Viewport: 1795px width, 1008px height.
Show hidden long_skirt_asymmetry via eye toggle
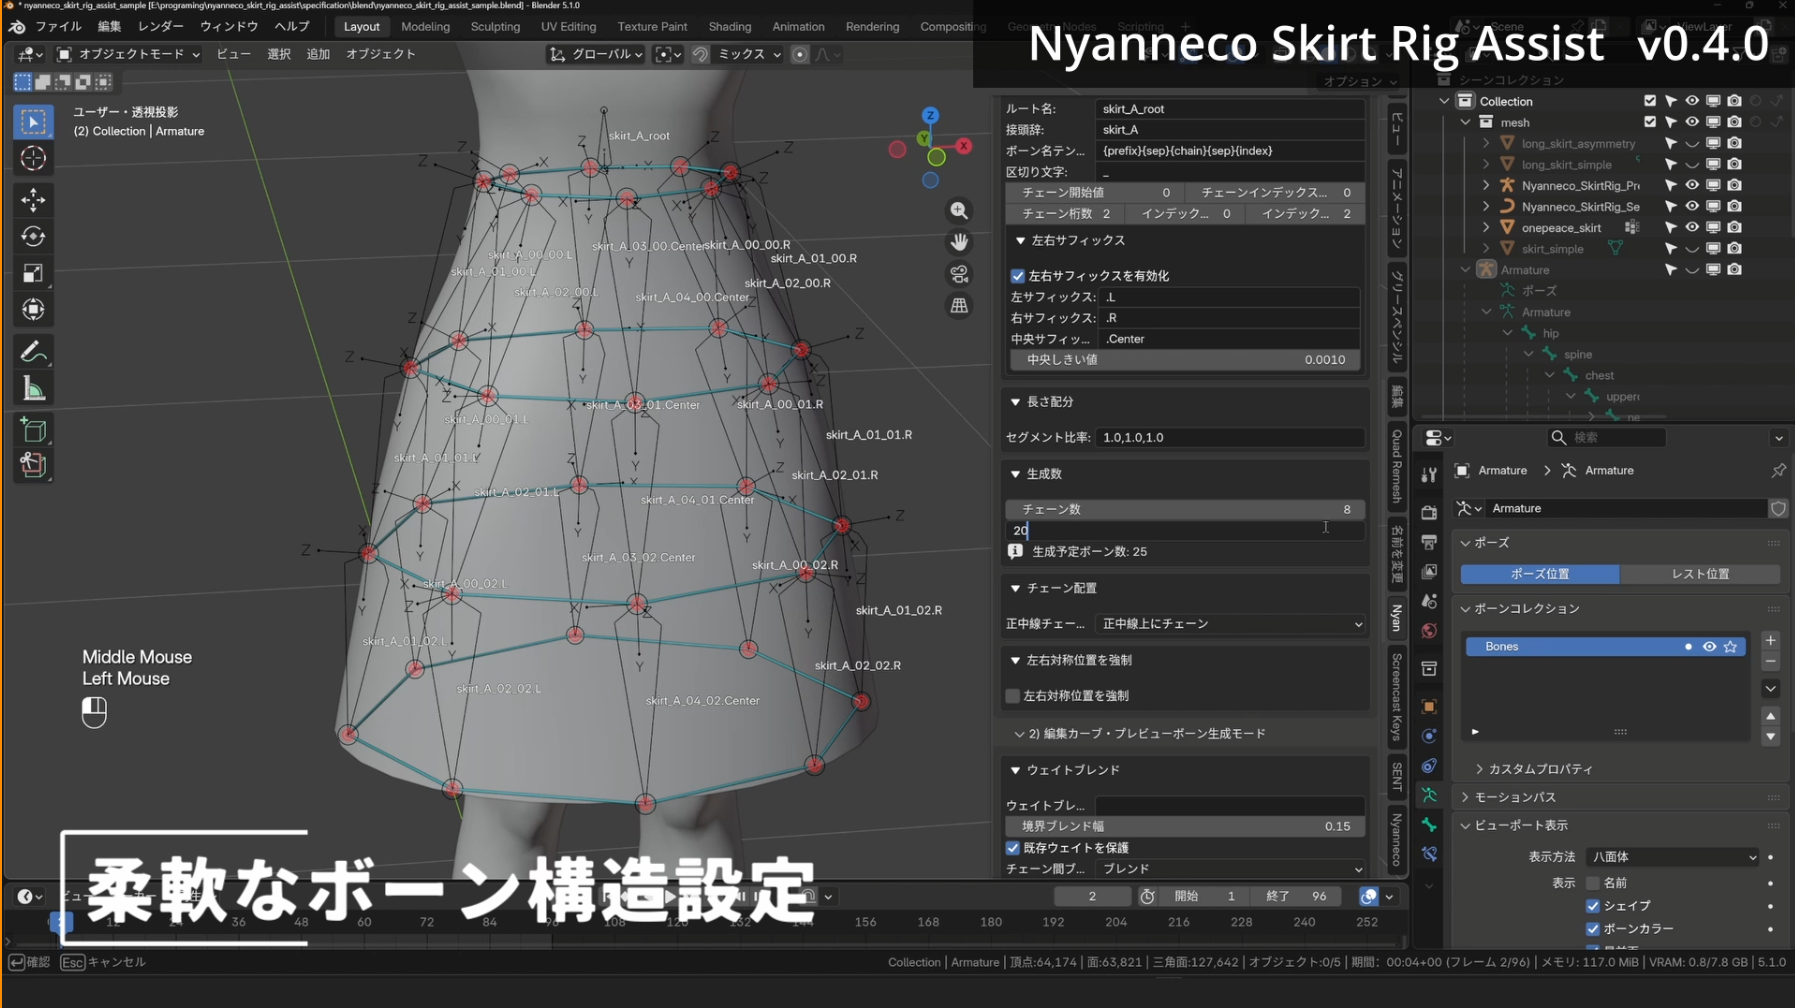pos(1692,144)
